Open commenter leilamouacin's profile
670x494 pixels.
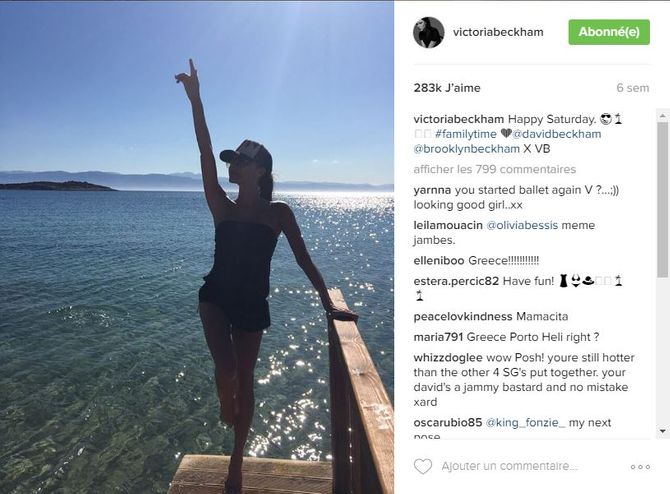pyautogui.click(x=448, y=225)
